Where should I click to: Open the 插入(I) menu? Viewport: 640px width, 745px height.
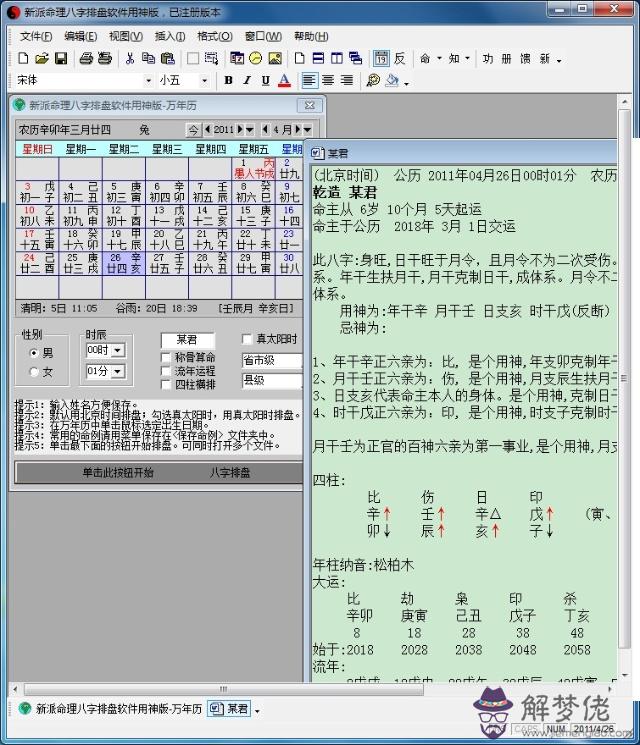coord(170,36)
